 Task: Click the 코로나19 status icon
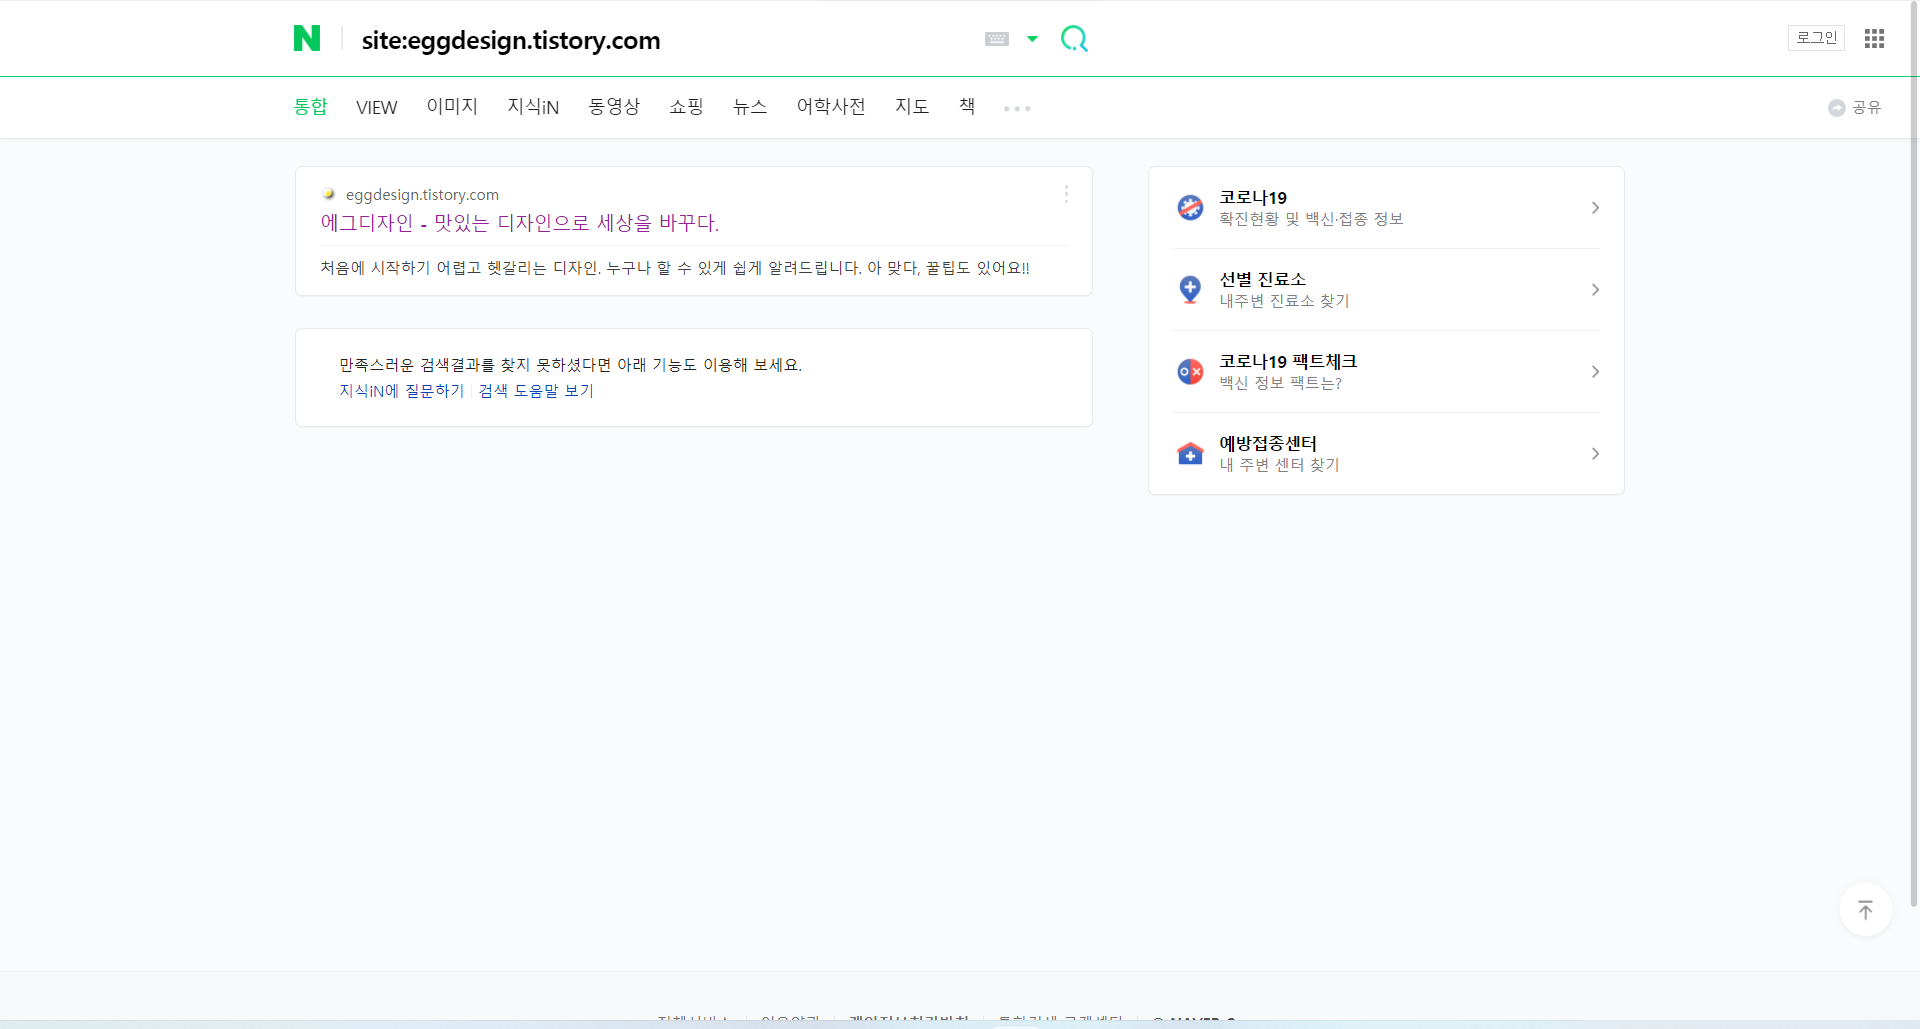[x=1190, y=207]
